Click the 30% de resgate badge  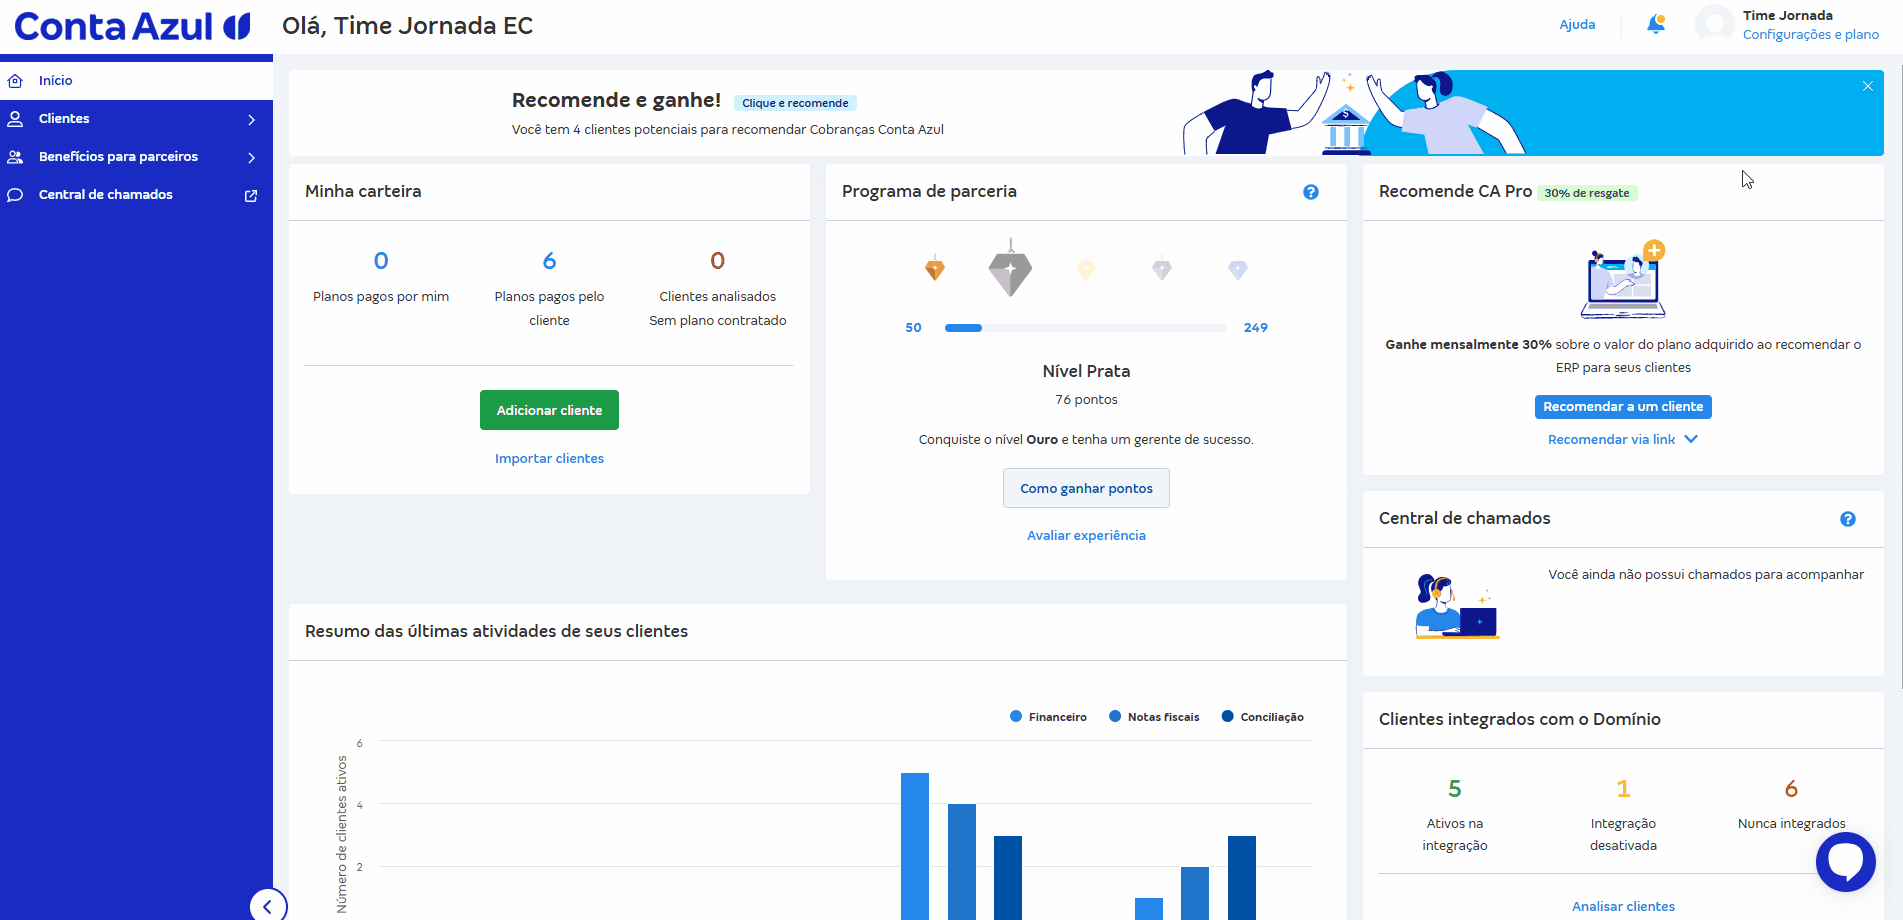(1586, 193)
